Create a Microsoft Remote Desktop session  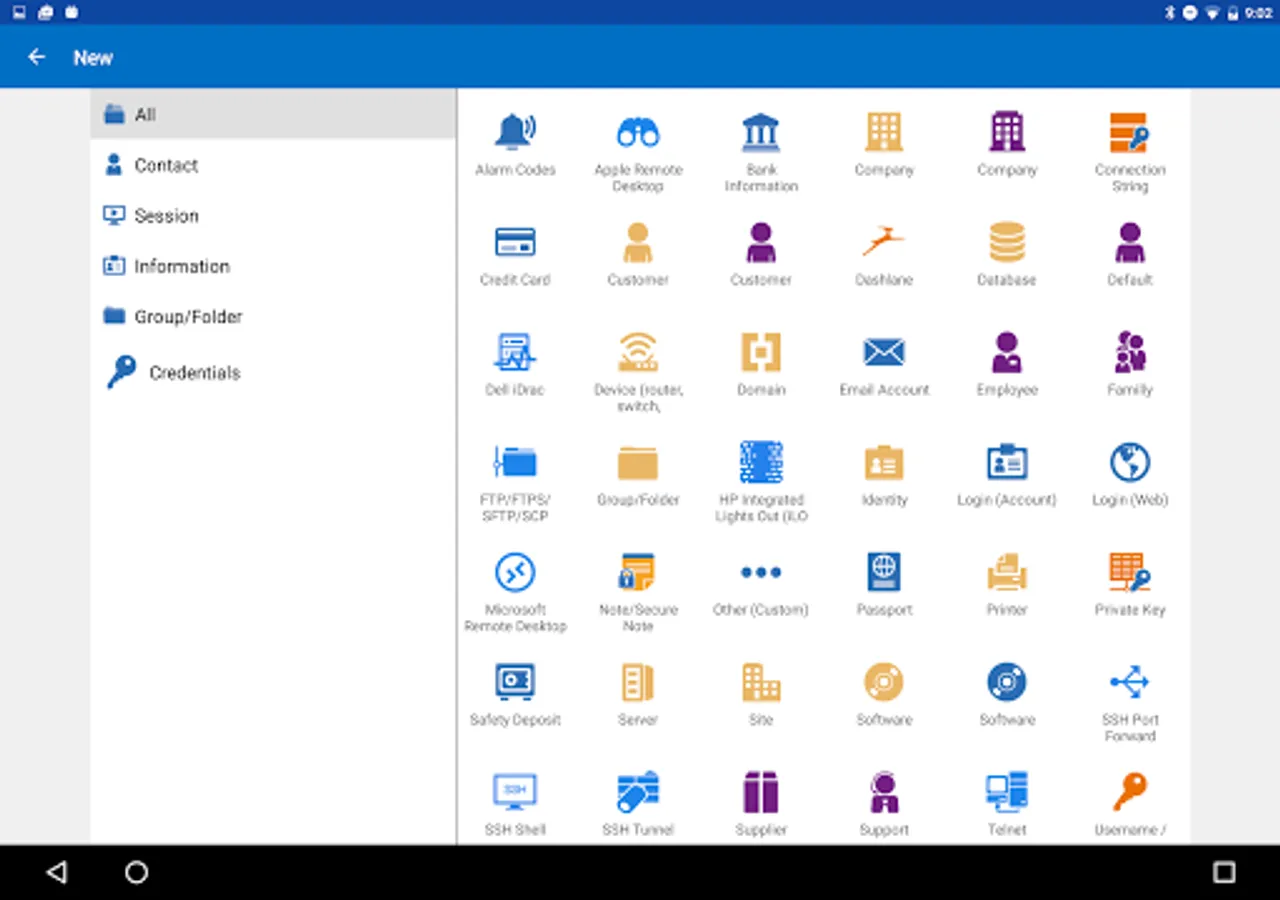pyautogui.click(x=515, y=572)
